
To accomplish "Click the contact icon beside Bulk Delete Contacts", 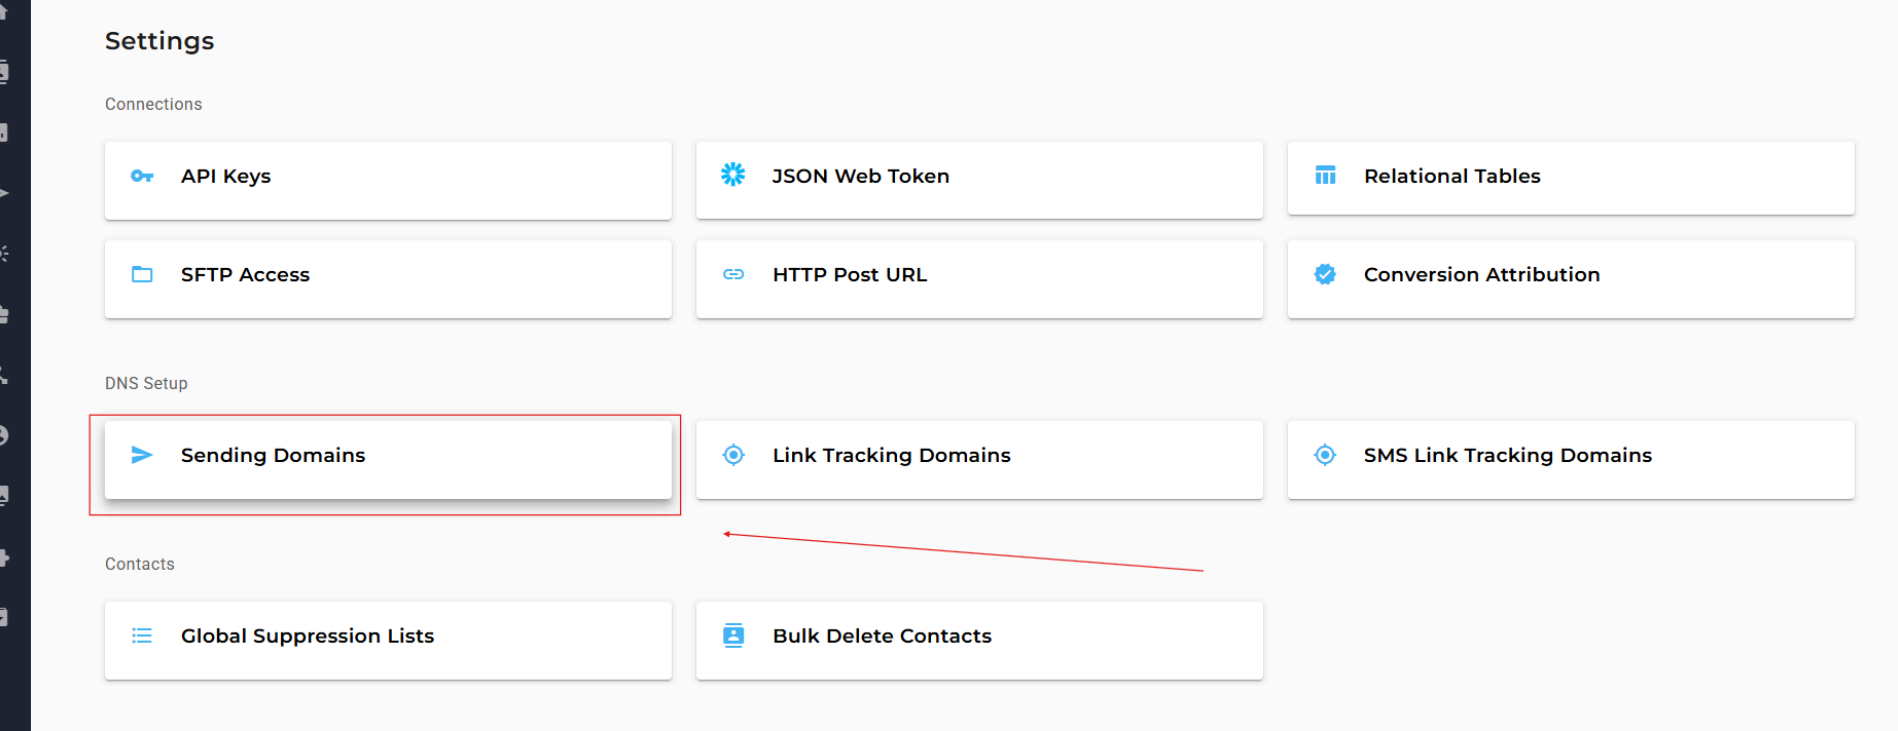I will 733,636.
